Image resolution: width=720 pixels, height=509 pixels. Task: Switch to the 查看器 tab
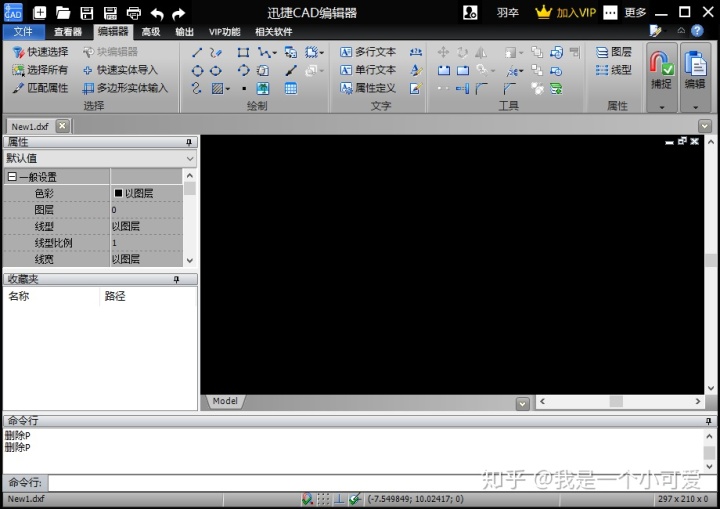point(68,32)
